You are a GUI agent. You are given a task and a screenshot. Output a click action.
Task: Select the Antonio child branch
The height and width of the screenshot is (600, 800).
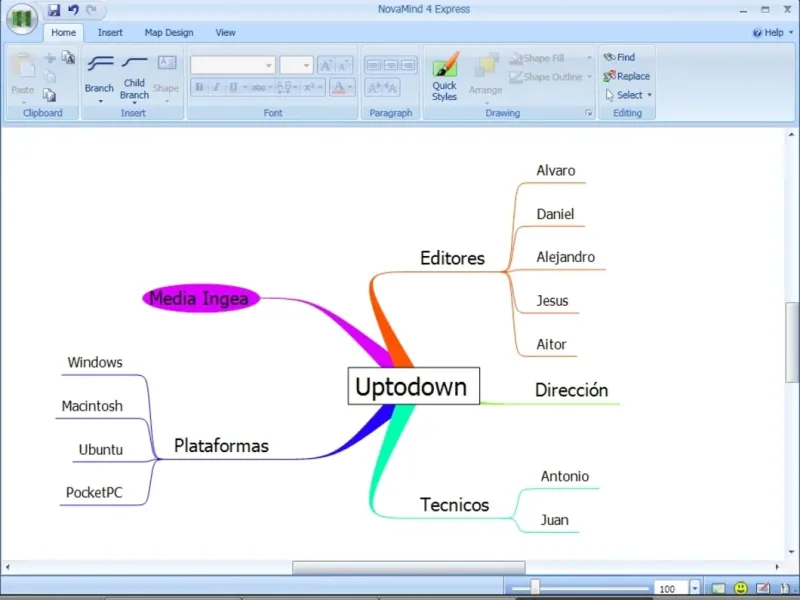pos(565,476)
